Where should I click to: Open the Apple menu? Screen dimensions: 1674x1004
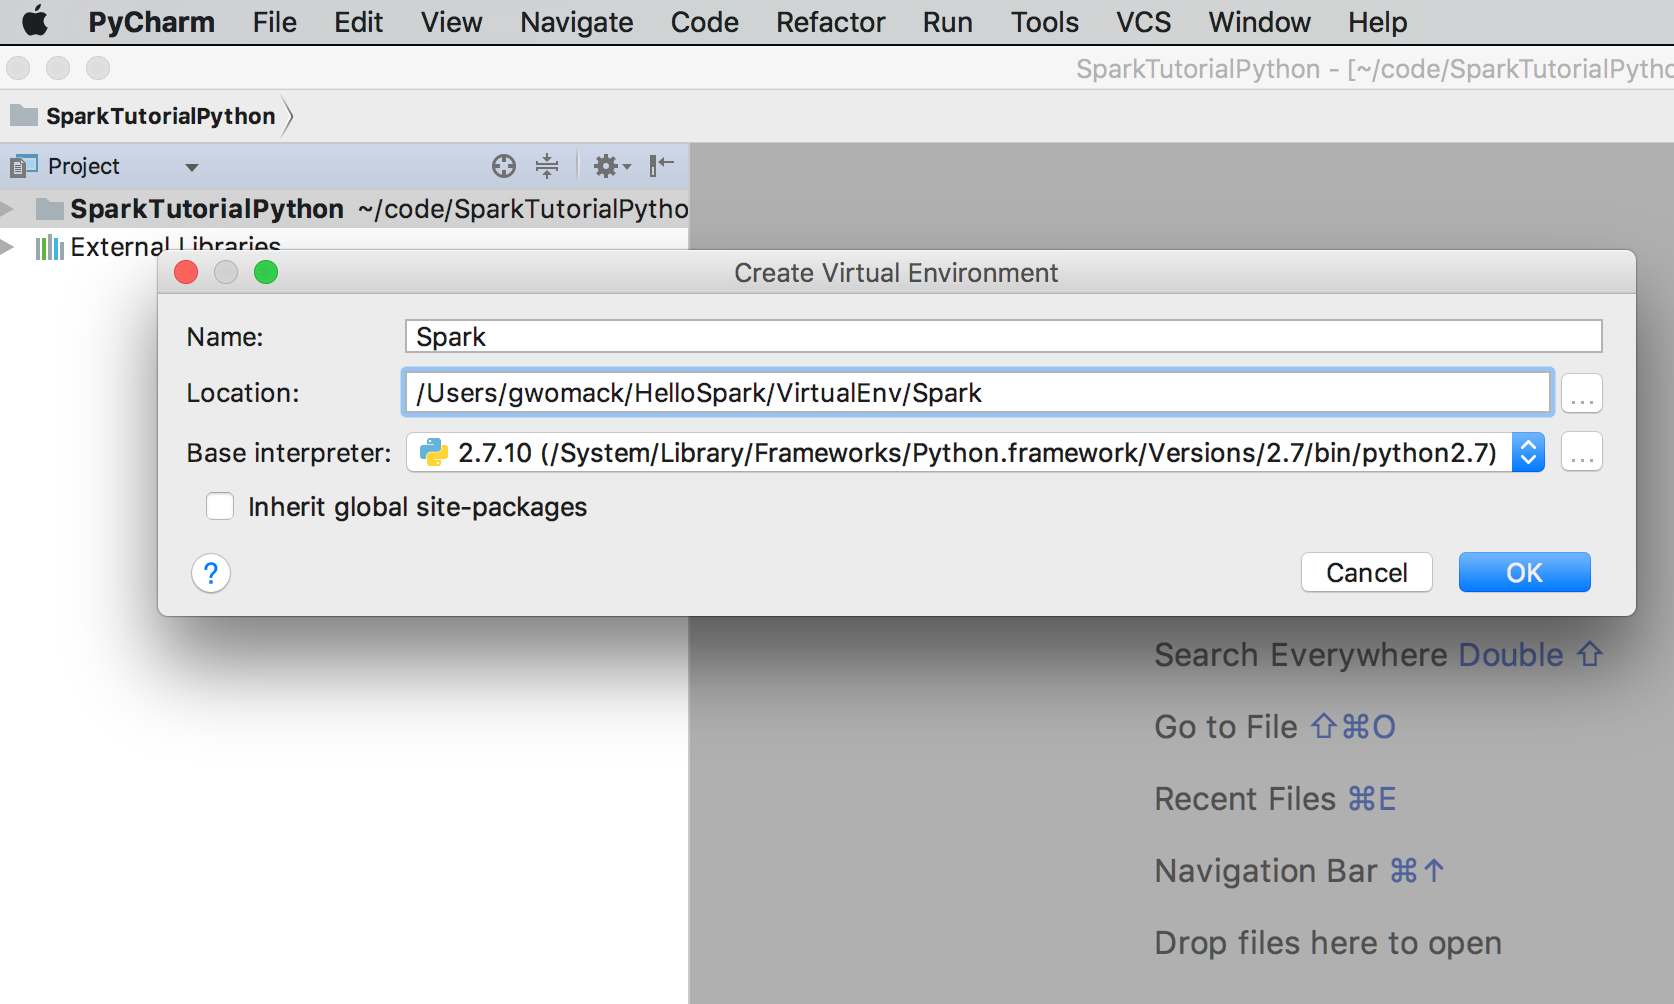[35, 21]
